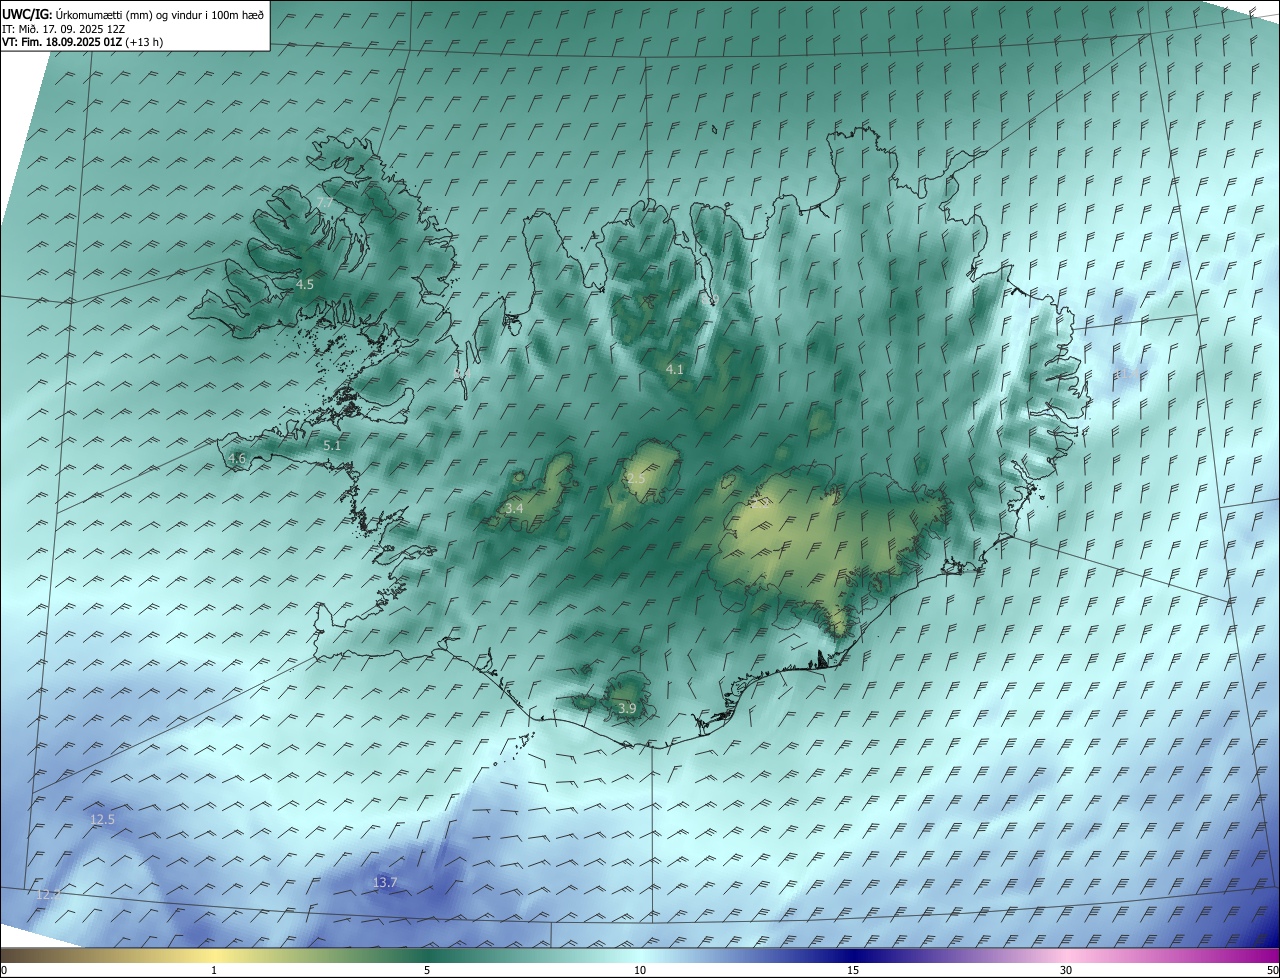Image resolution: width=1280 pixels, height=978 pixels.
Task: Click the 3.9 value label near the south coast
Action: [627, 709]
